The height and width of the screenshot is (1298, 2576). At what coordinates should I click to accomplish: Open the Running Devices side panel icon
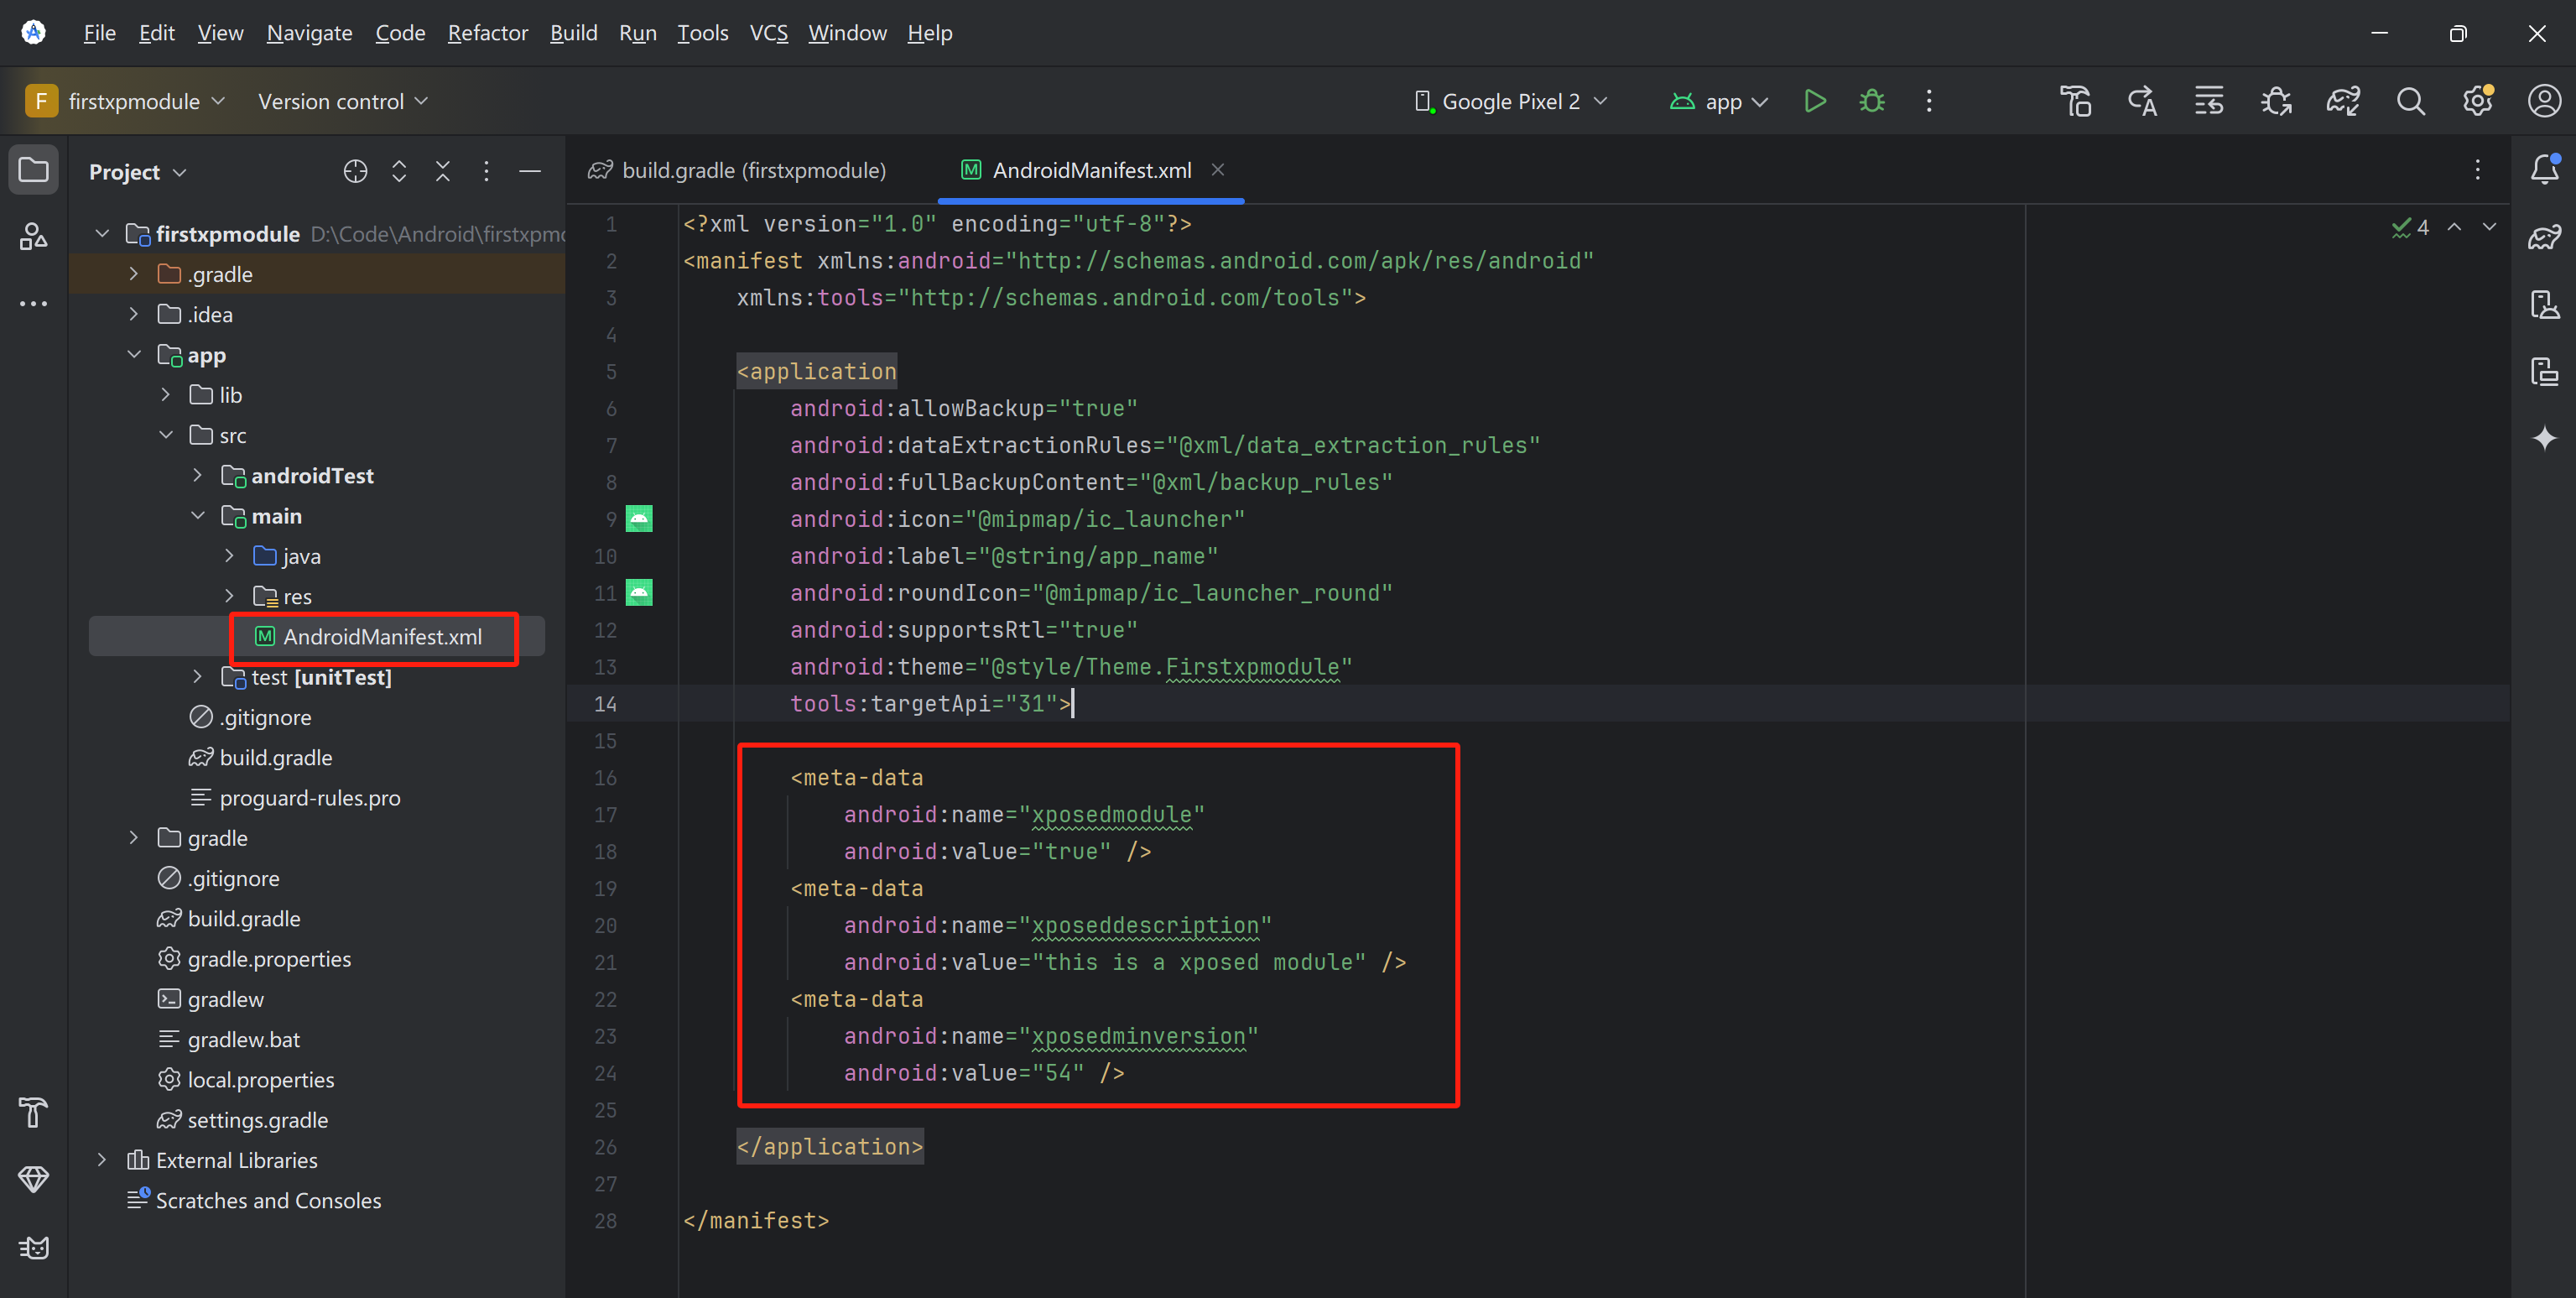click(2544, 304)
